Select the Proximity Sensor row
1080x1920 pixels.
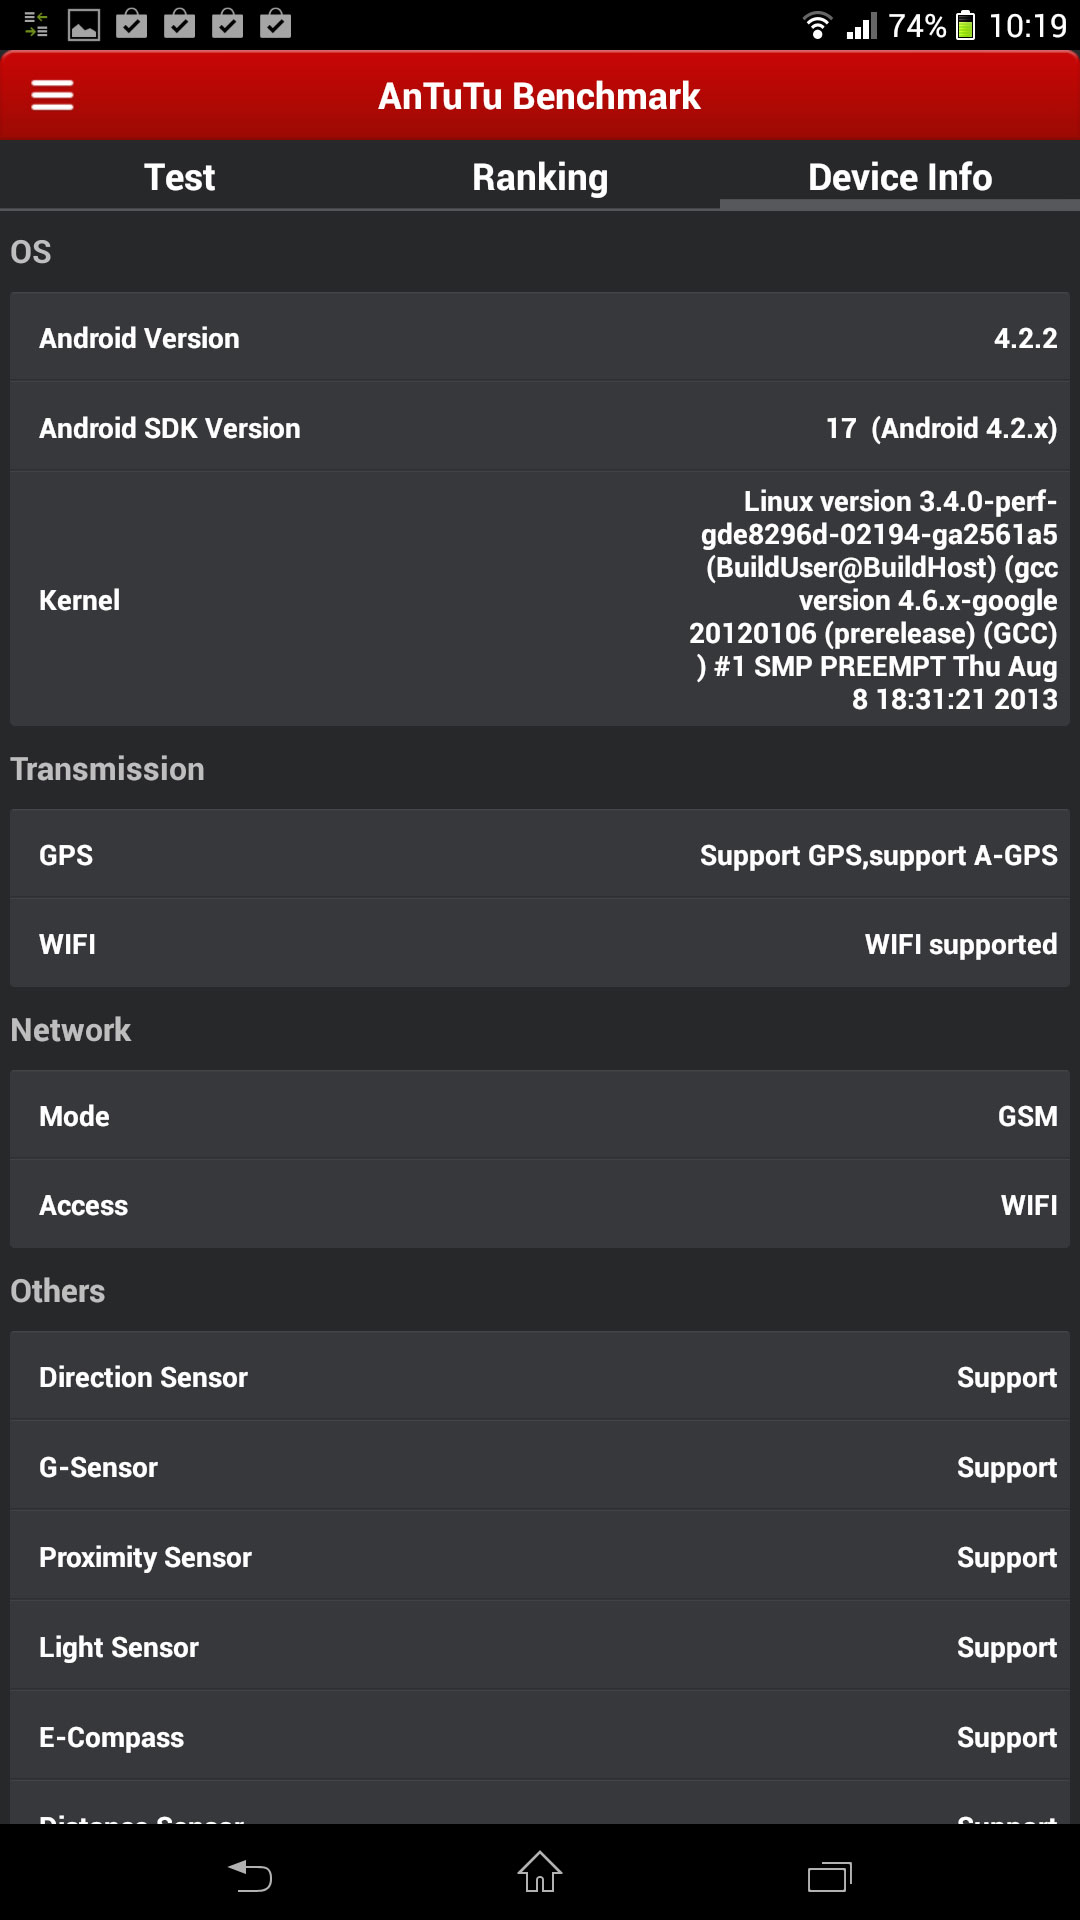click(540, 1557)
